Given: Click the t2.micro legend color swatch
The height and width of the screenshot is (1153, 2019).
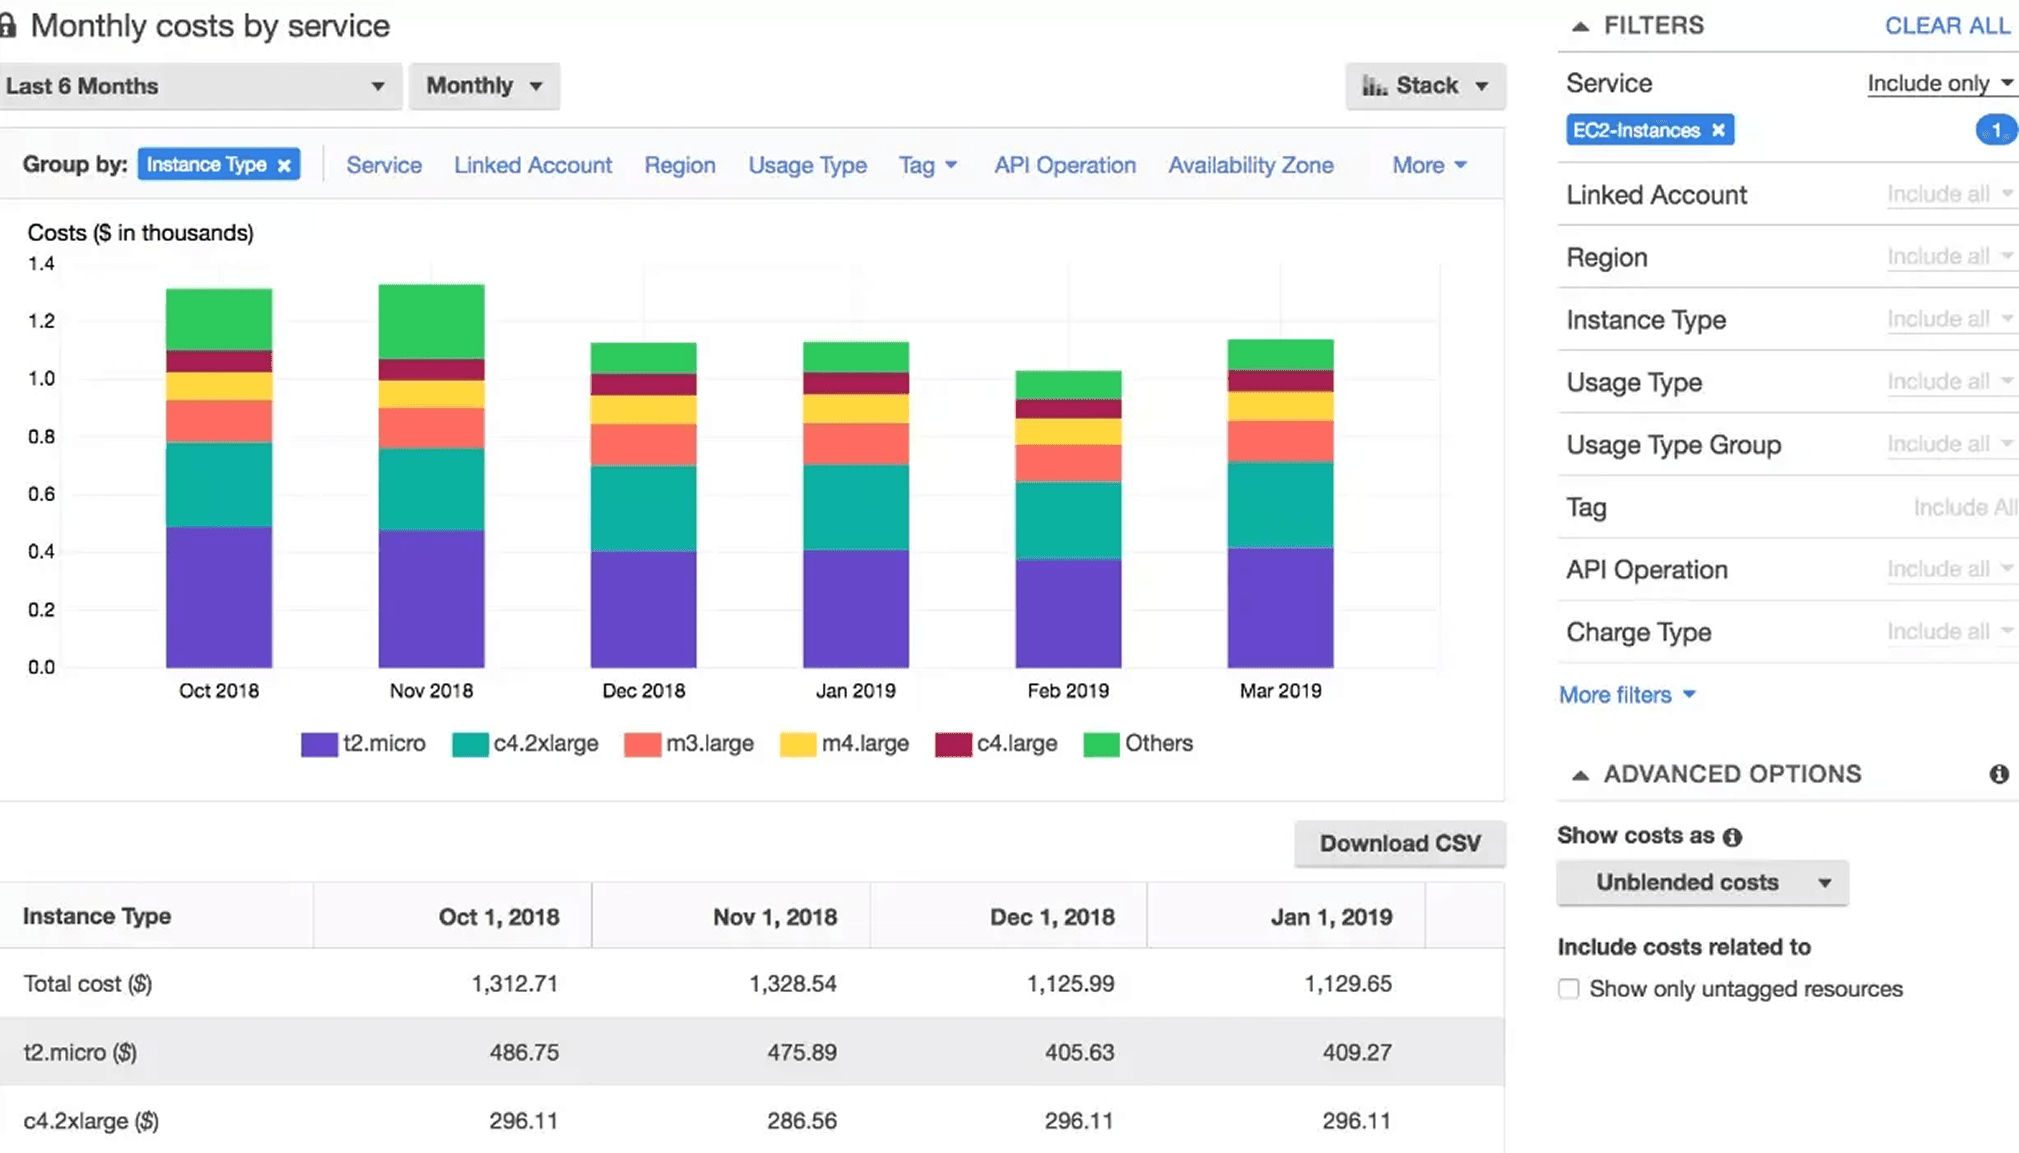Looking at the screenshot, I should click(319, 744).
